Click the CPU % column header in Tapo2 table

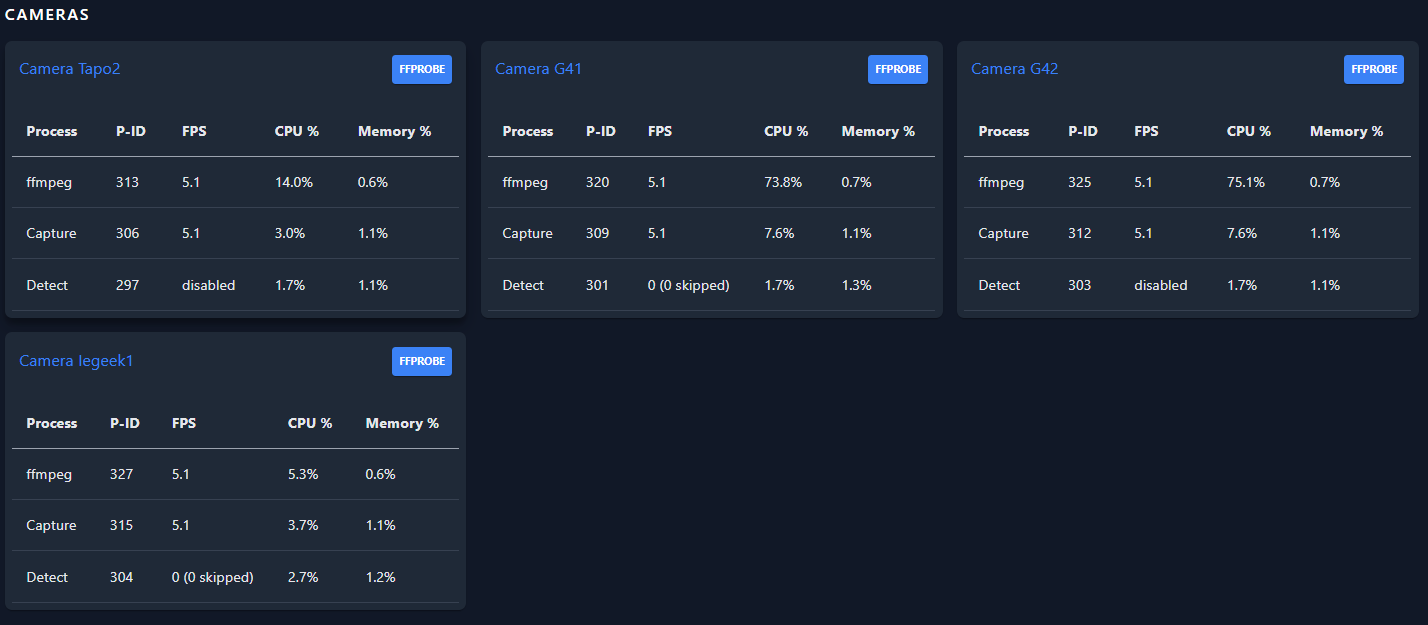click(x=297, y=131)
